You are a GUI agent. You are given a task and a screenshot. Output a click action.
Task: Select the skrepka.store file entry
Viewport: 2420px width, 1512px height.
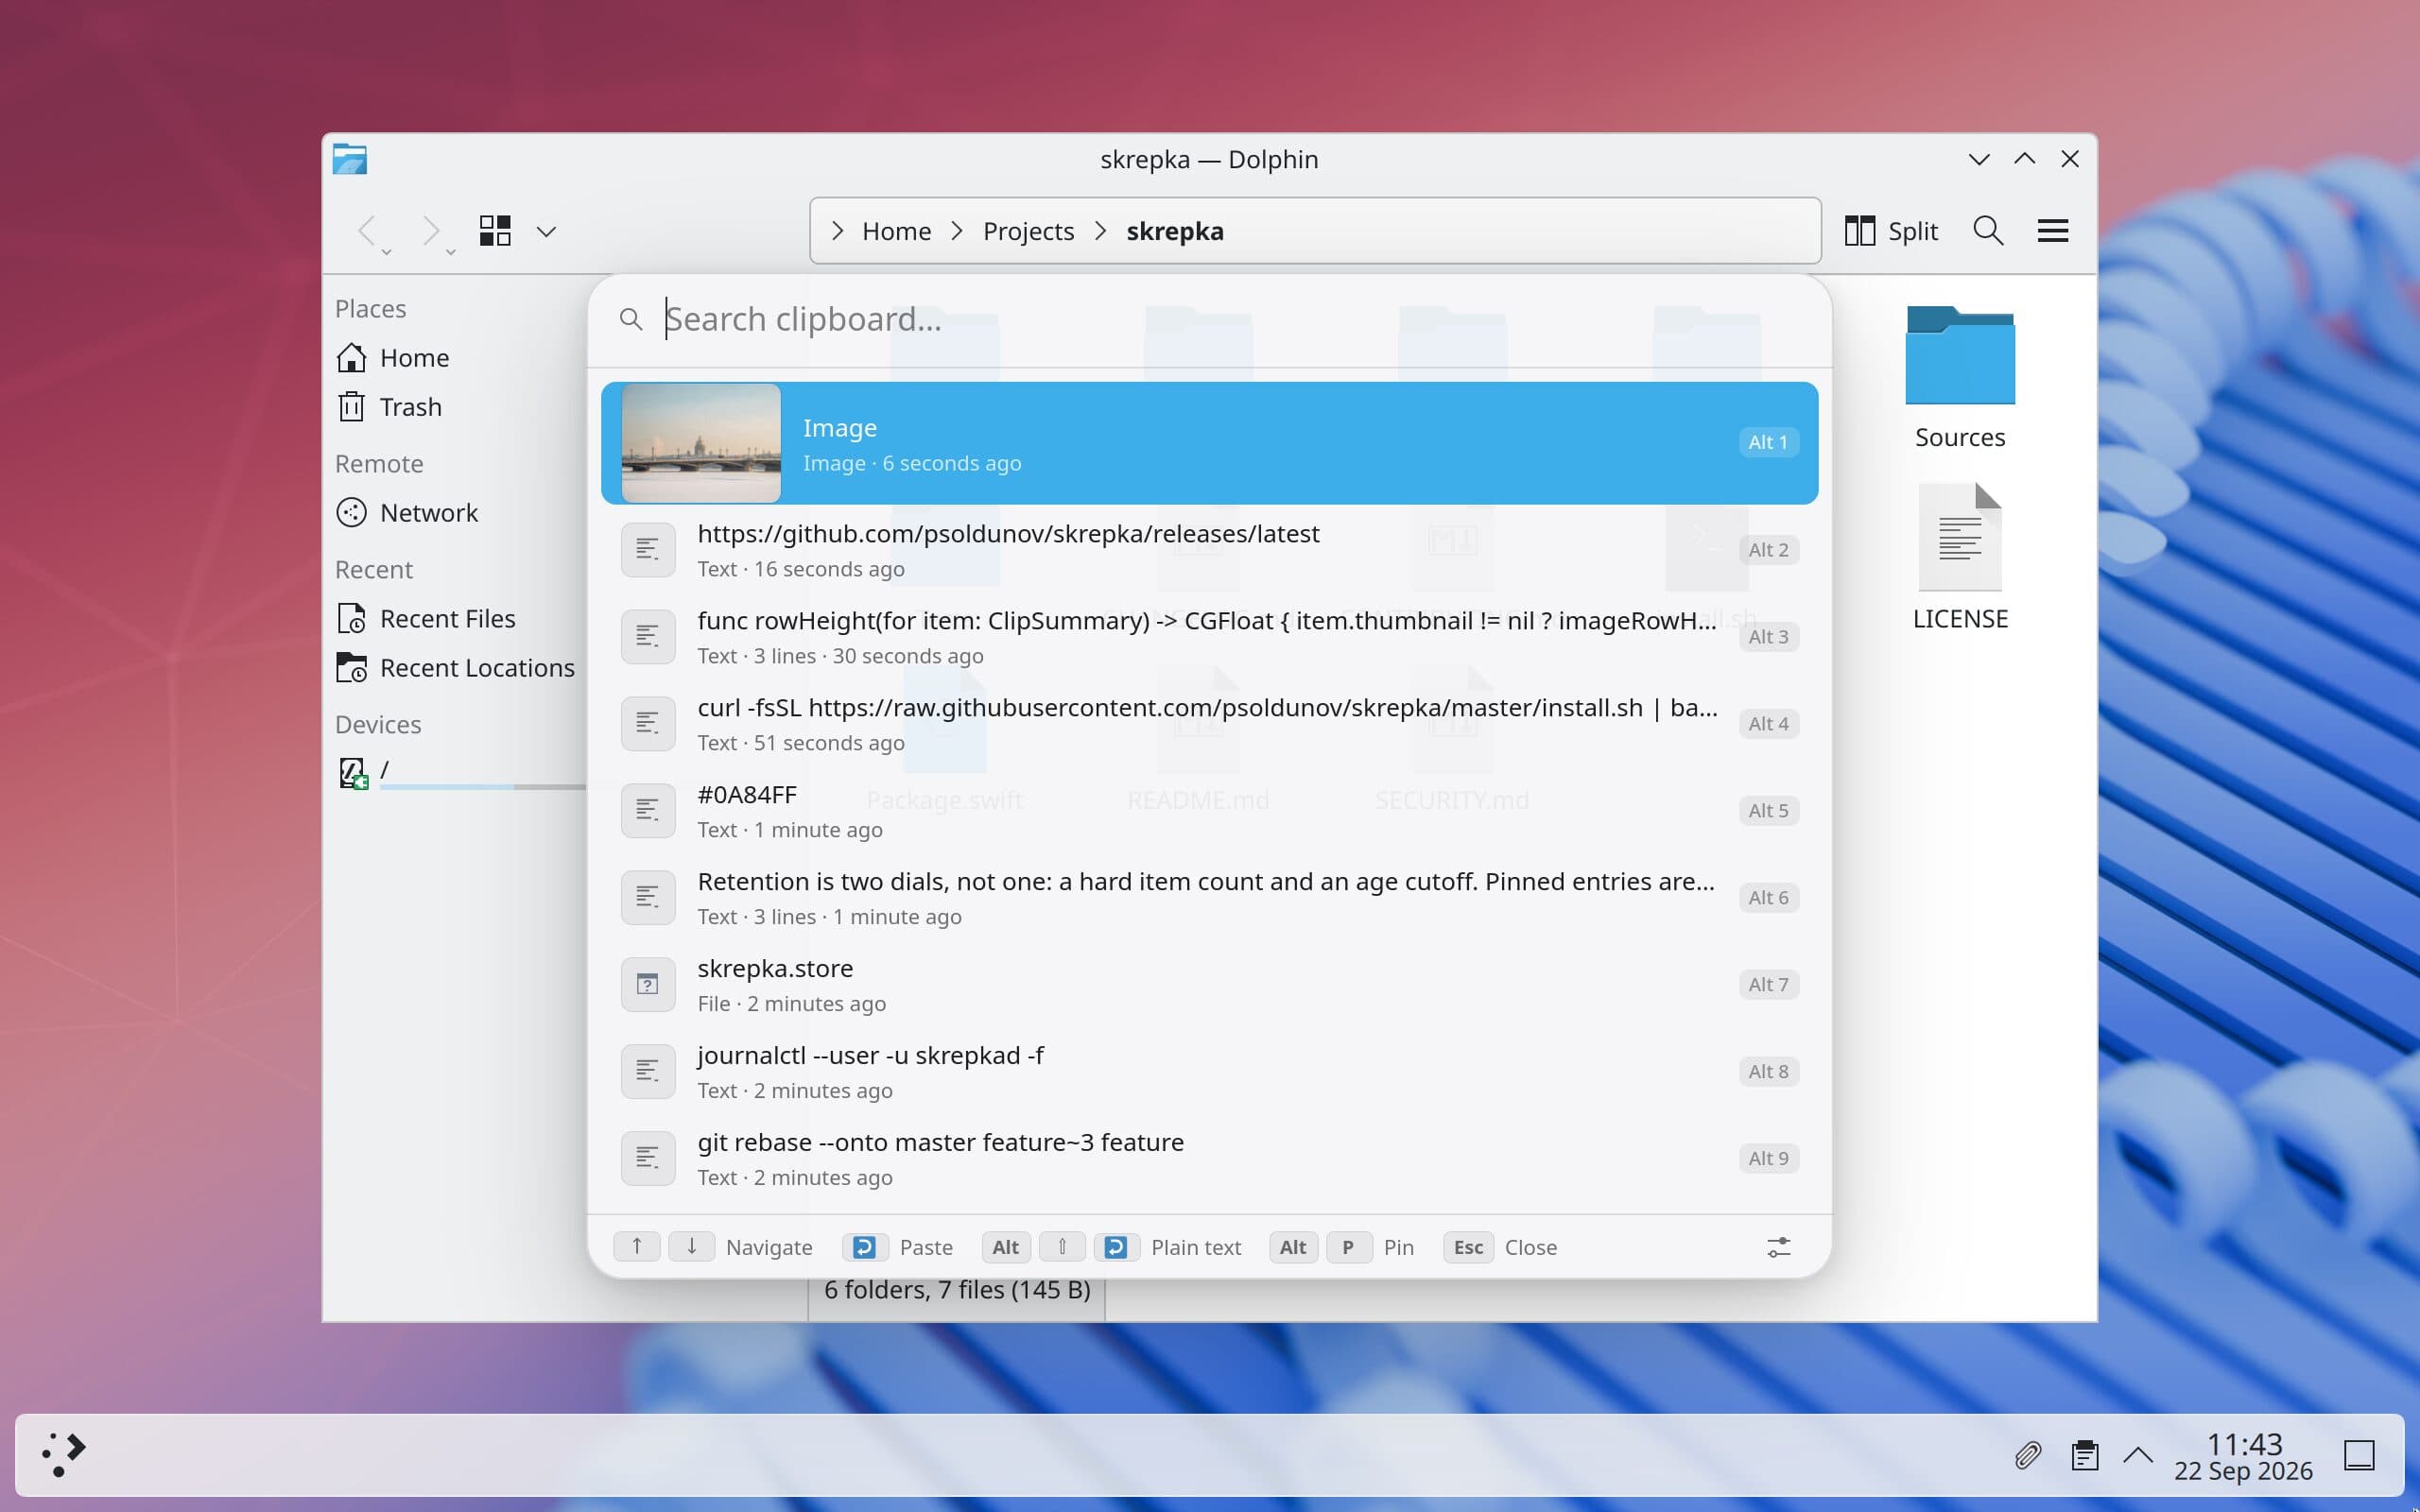pos(1209,985)
